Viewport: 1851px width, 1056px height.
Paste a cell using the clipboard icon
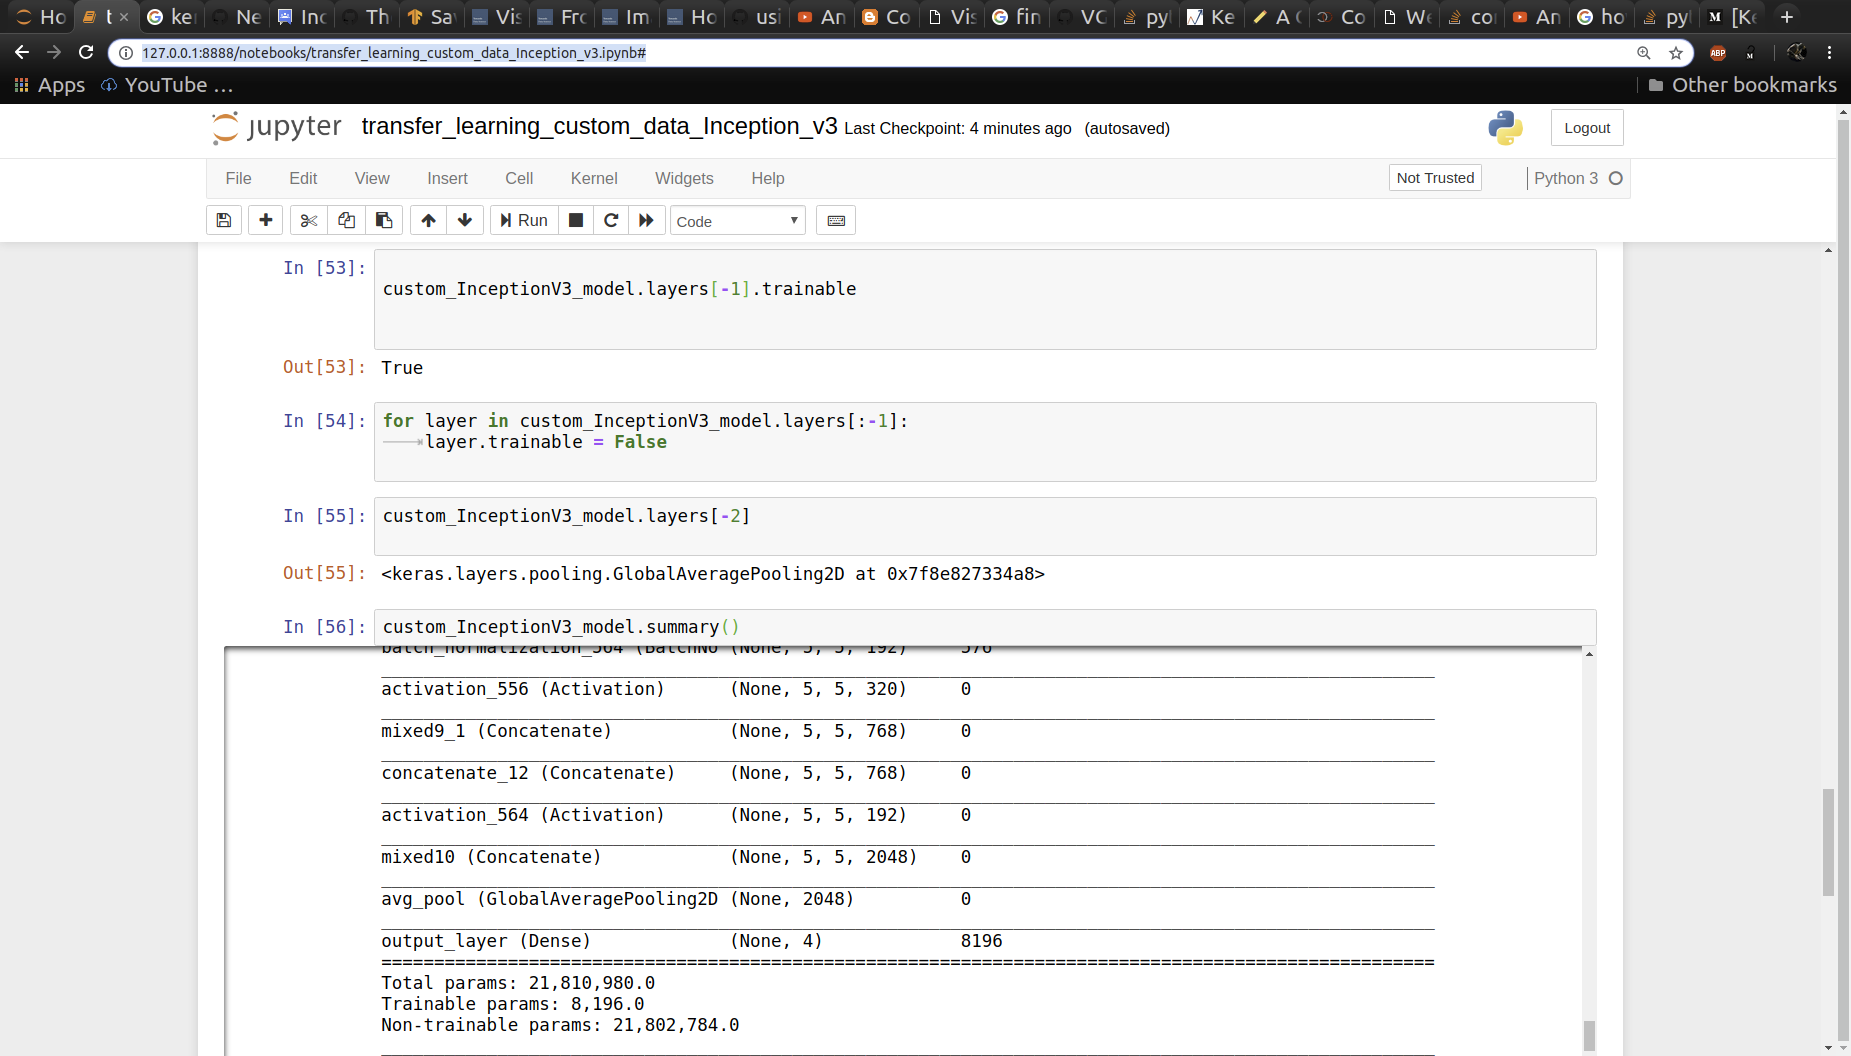[384, 220]
